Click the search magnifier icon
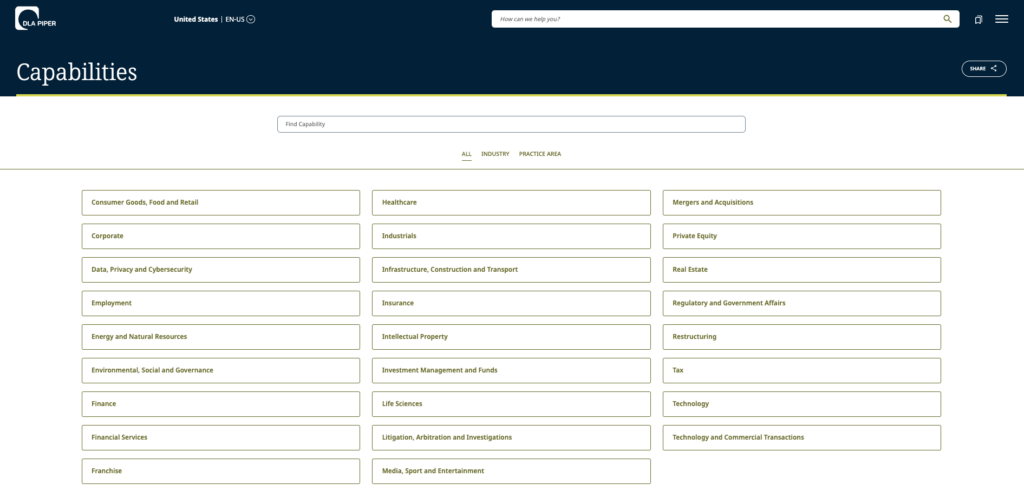The image size is (1024, 497). click(x=947, y=19)
